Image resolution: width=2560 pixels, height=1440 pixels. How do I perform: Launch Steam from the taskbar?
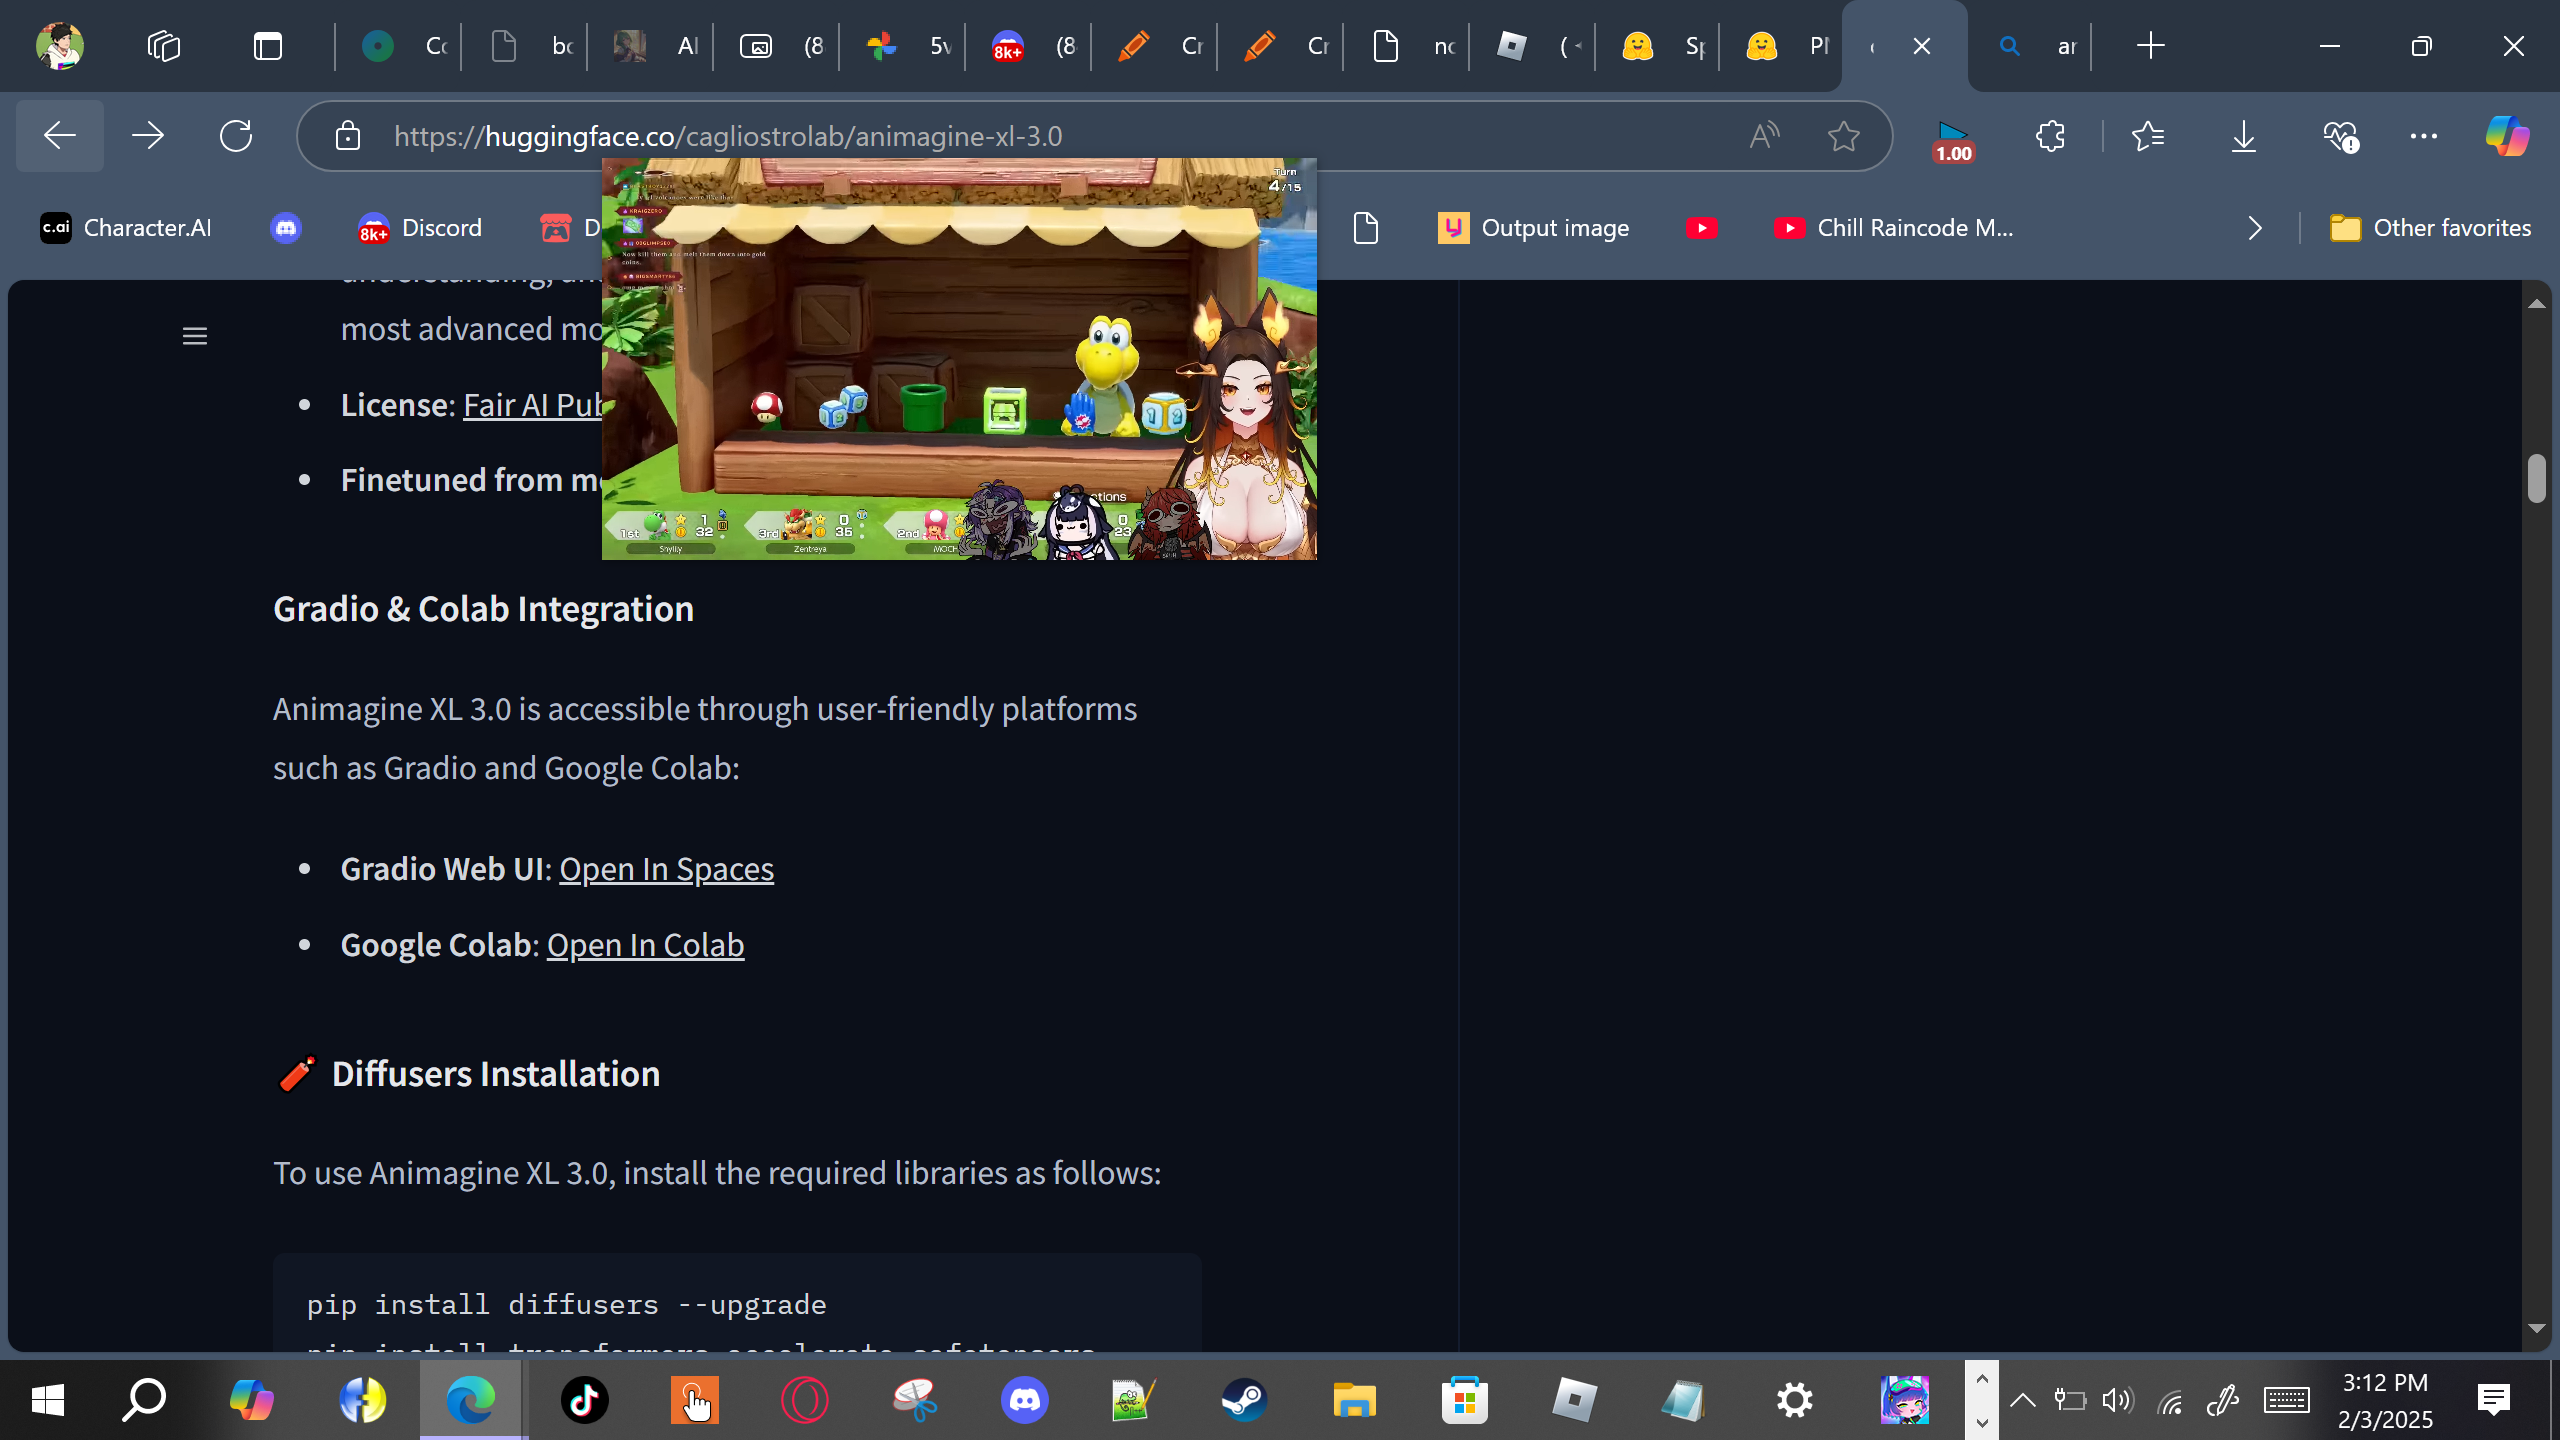[x=1244, y=1400]
